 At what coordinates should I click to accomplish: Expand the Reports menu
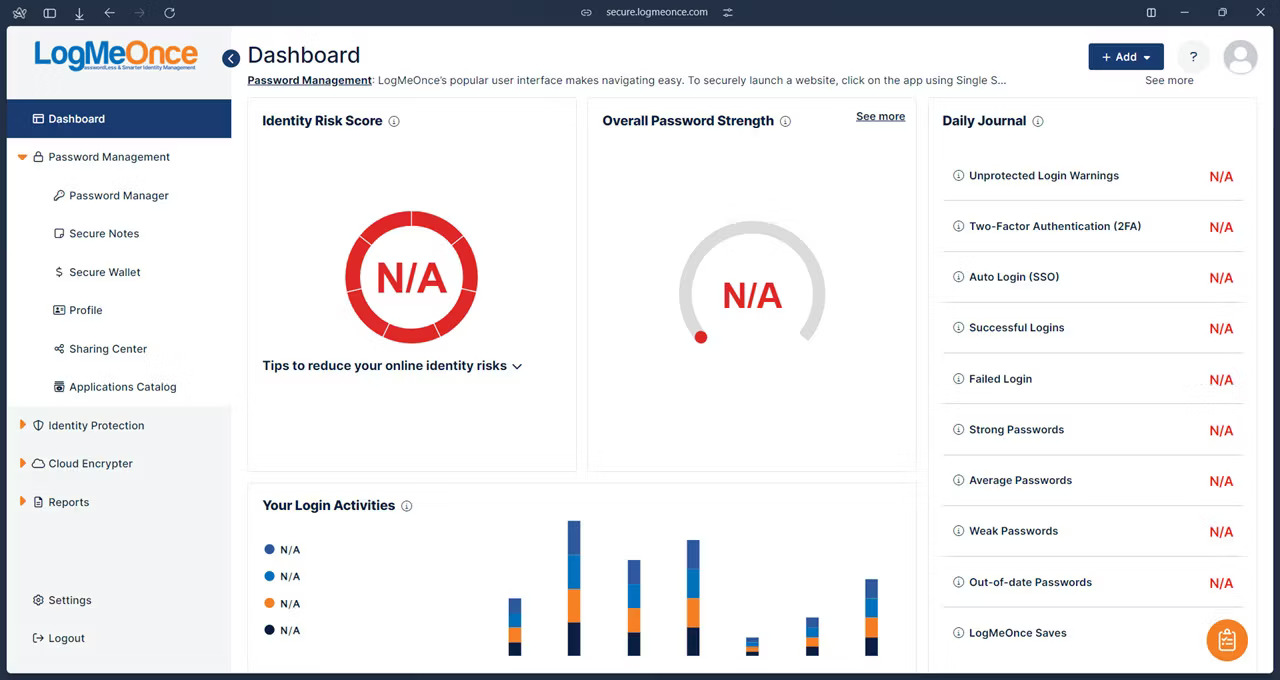[68, 501]
